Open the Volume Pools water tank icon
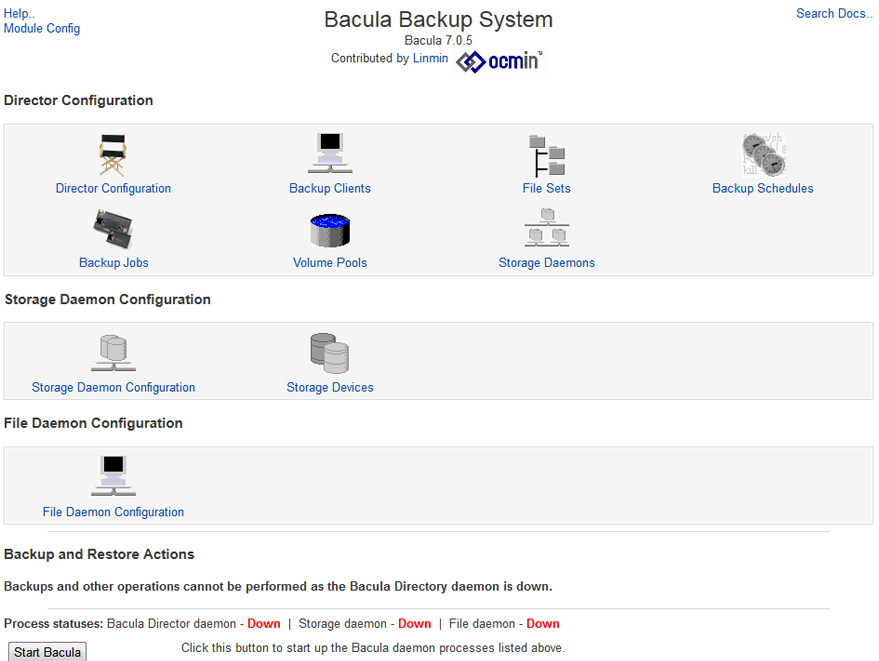Viewport: 879px width, 661px height. click(x=330, y=230)
